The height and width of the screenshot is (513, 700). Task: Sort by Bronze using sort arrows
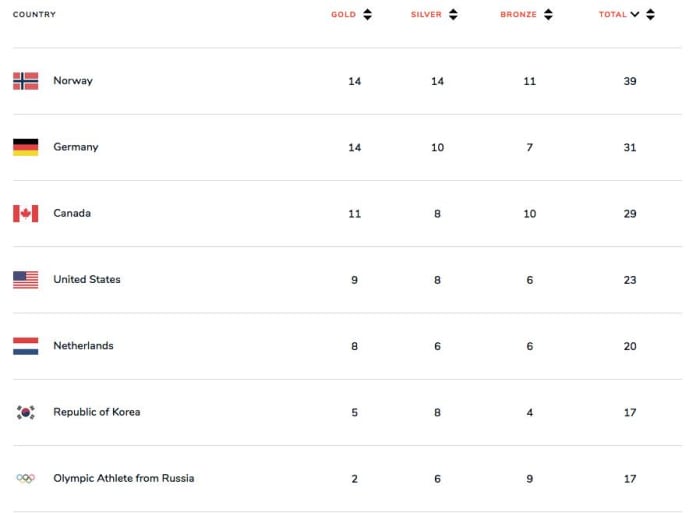pos(548,15)
